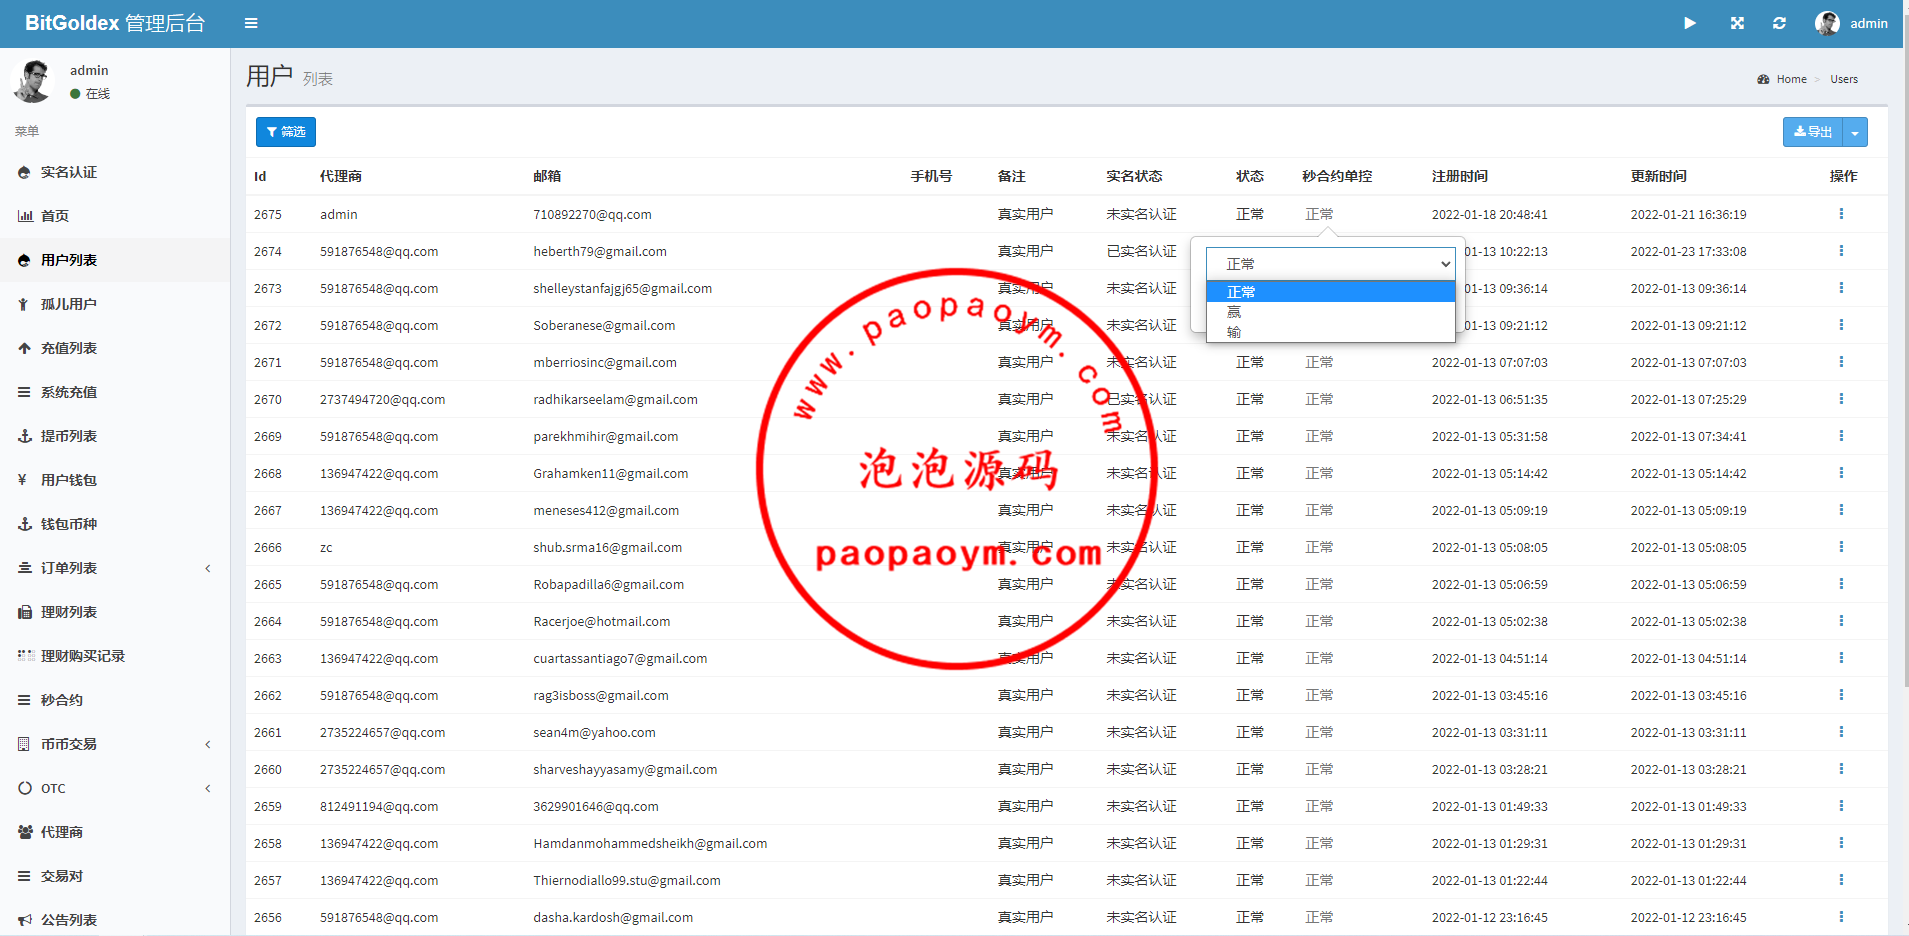The width and height of the screenshot is (1909, 936).
Task: Expand the 币币交易 sidebar submenu
Action: click(207, 744)
